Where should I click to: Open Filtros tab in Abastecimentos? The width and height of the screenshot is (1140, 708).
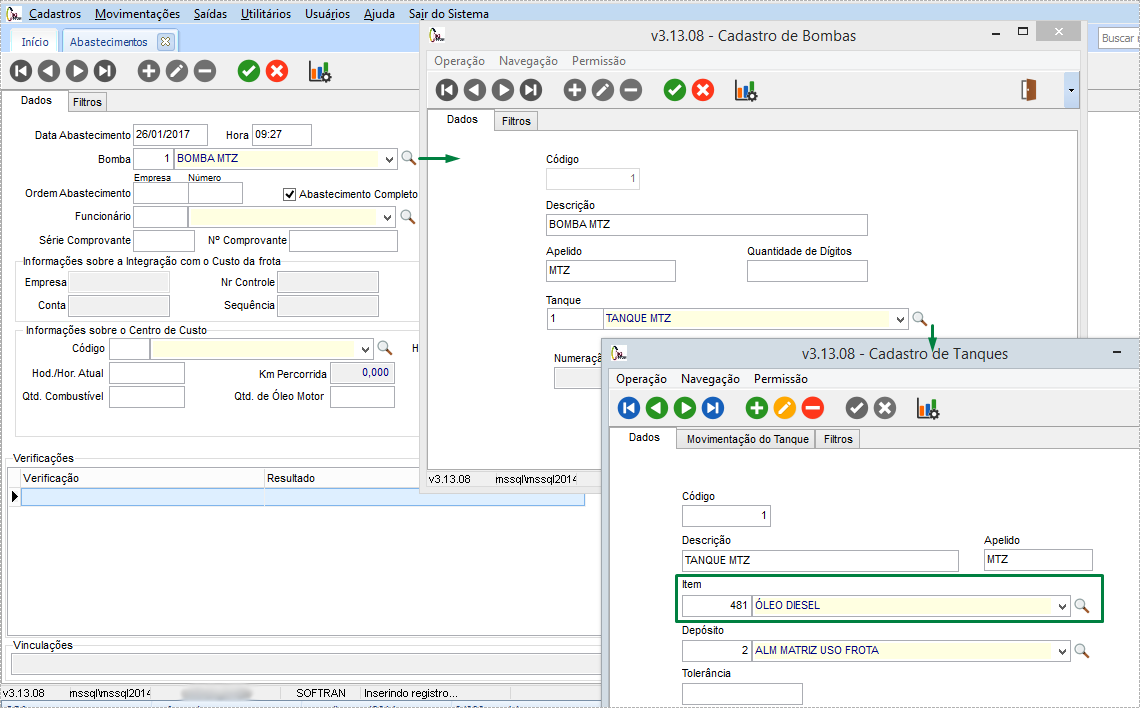tap(87, 102)
